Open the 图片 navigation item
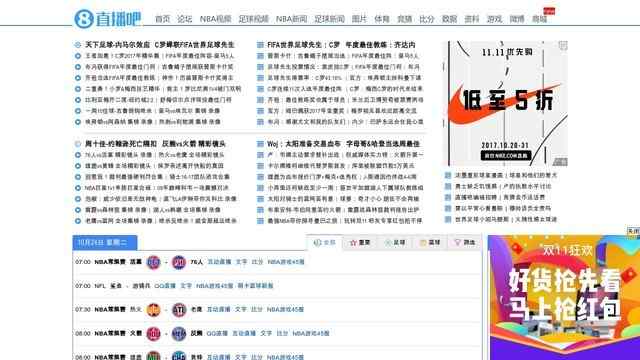The image size is (640, 360). pyautogui.click(x=359, y=19)
